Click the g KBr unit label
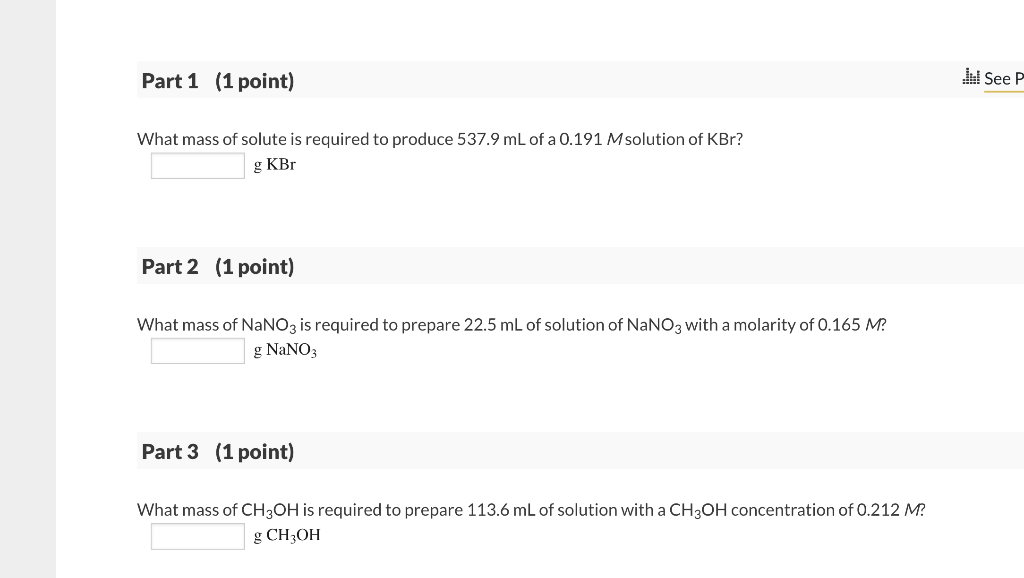The height and width of the screenshot is (578, 1024). click(x=274, y=165)
